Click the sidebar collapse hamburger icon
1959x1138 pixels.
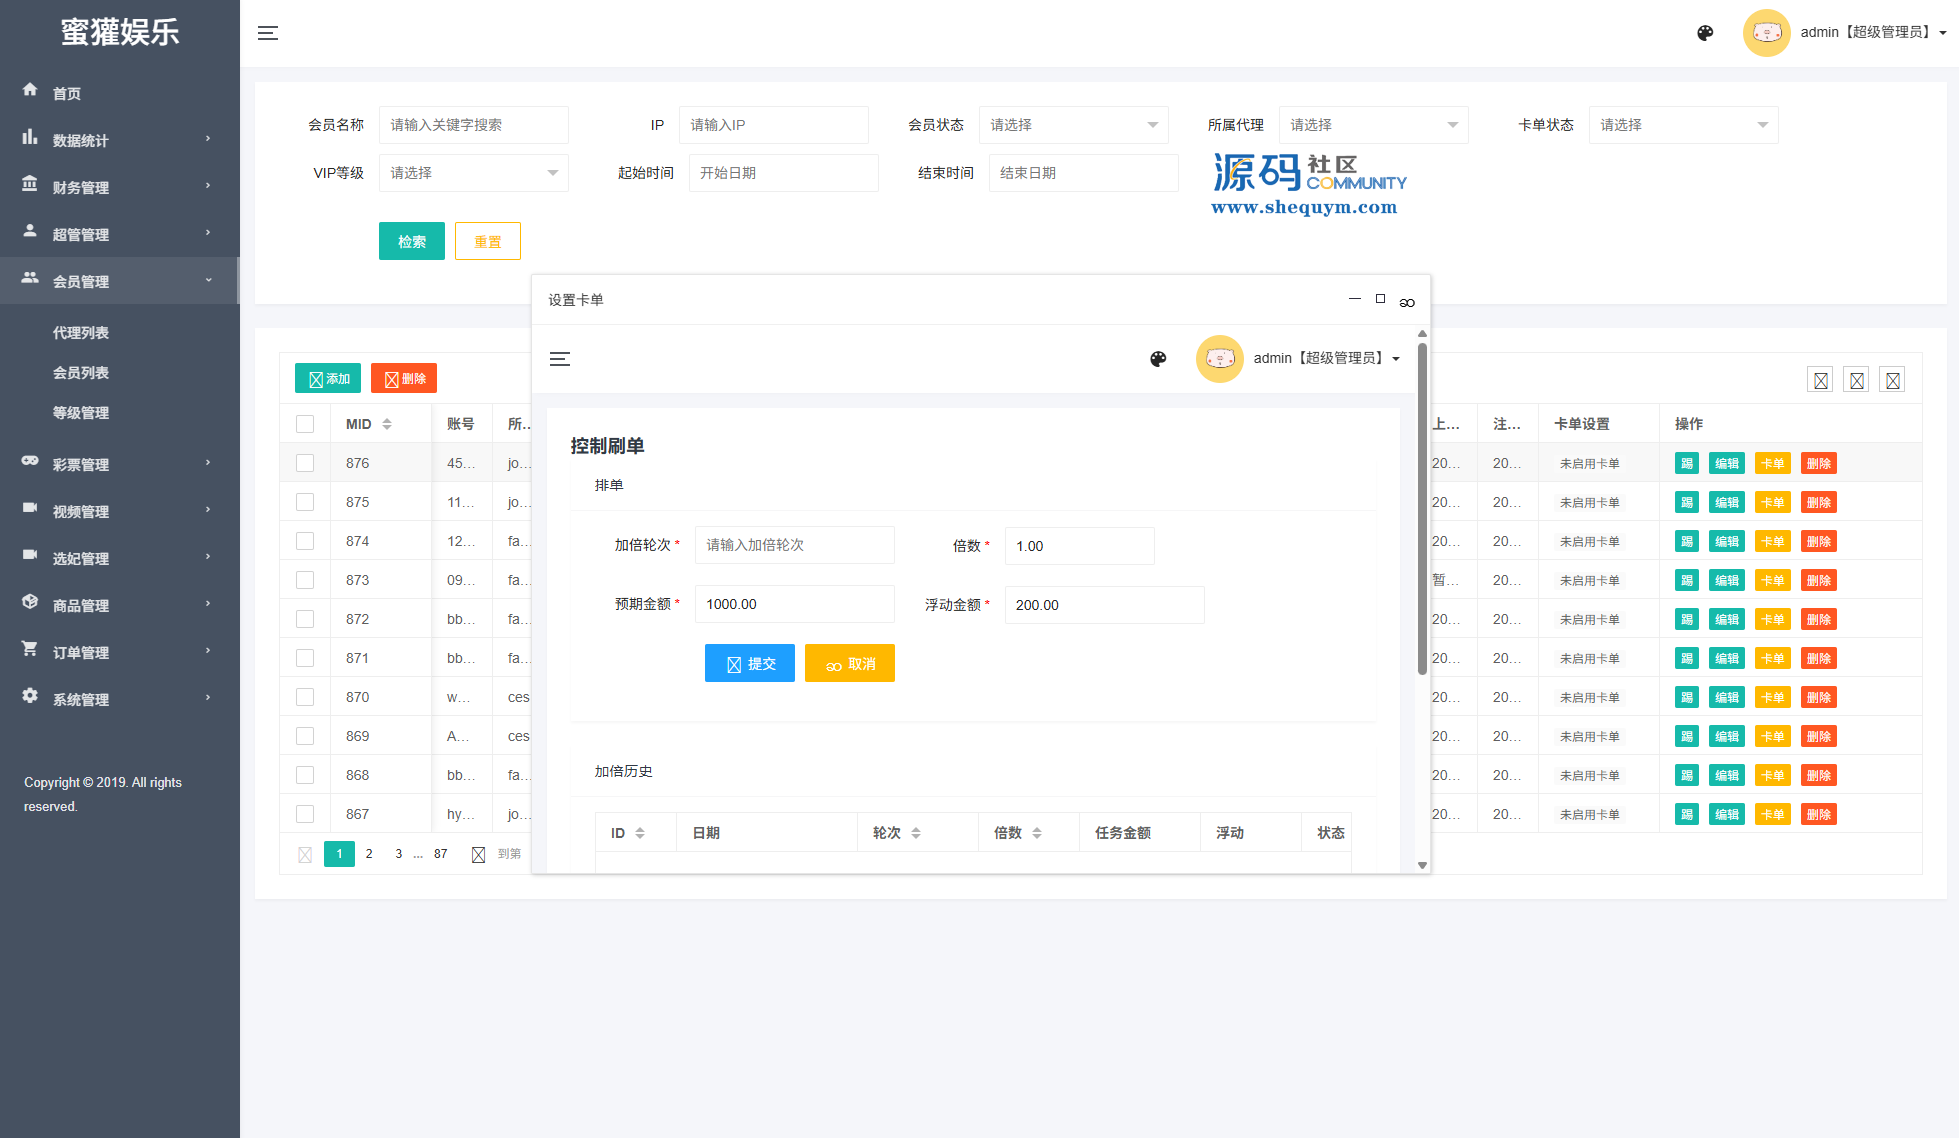[268, 33]
